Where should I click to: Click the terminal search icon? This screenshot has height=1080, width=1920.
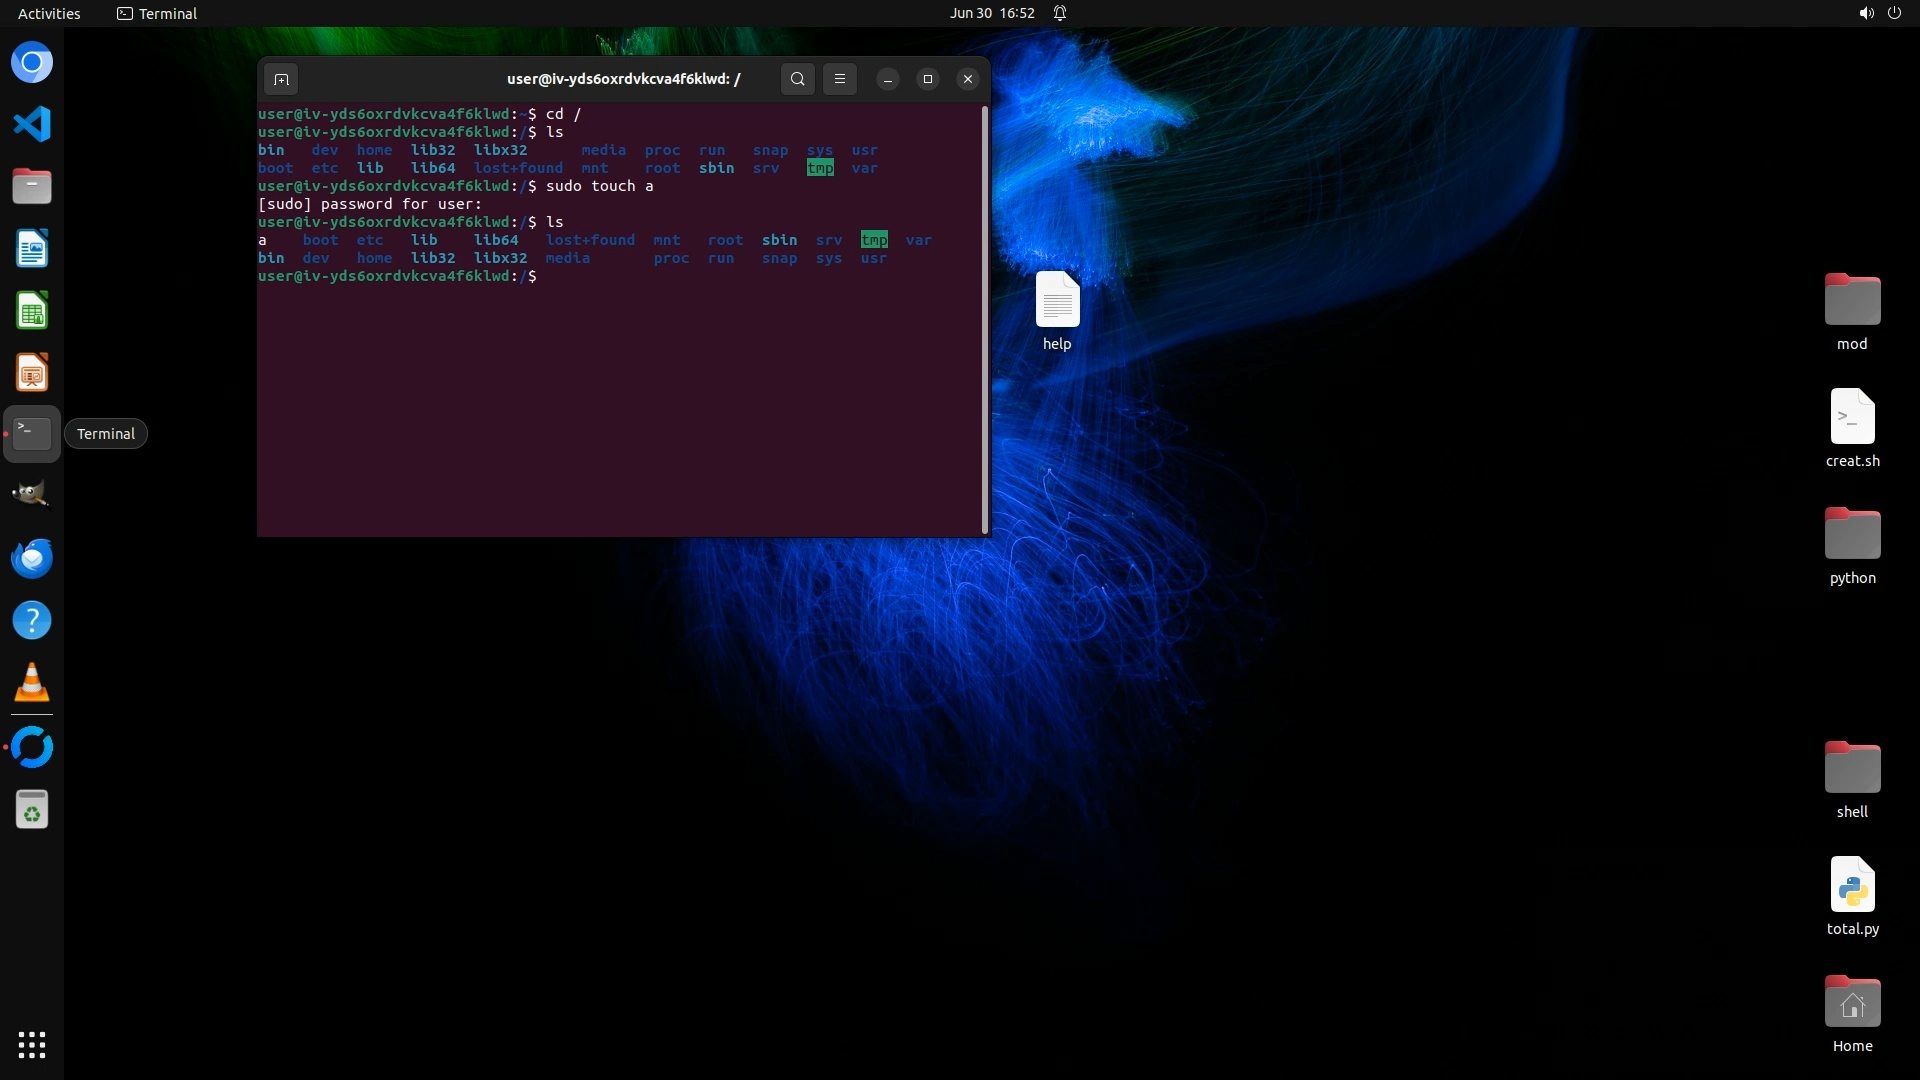[x=797, y=79]
